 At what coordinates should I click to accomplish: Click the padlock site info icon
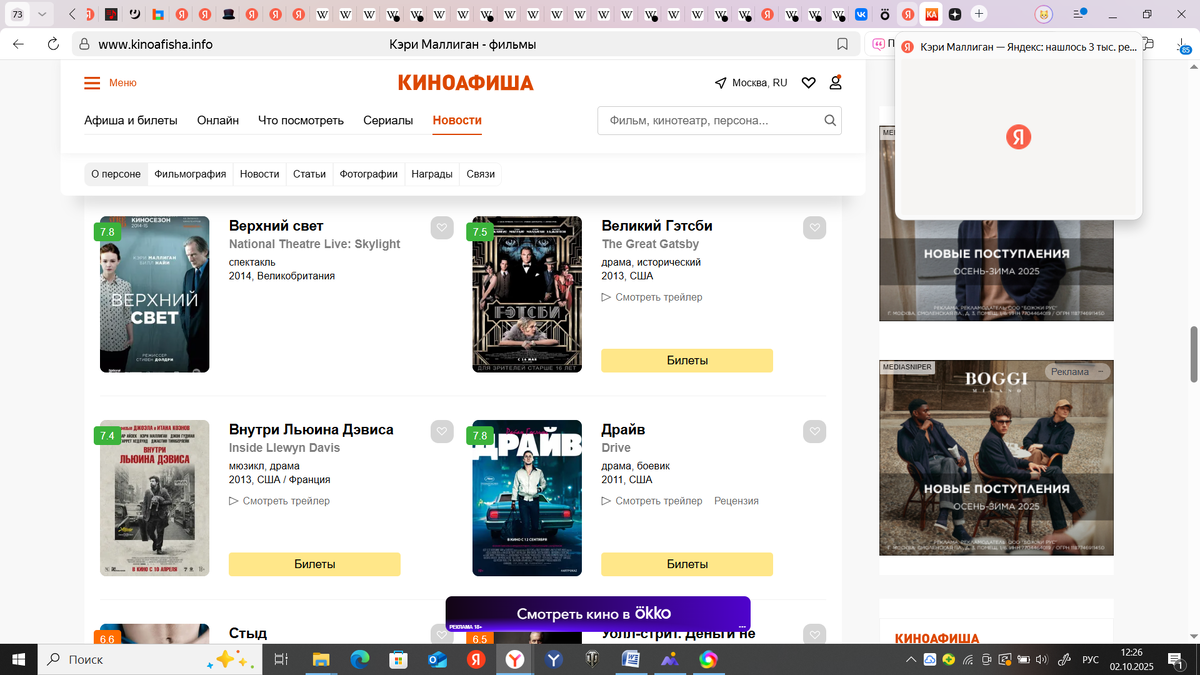click(85, 44)
